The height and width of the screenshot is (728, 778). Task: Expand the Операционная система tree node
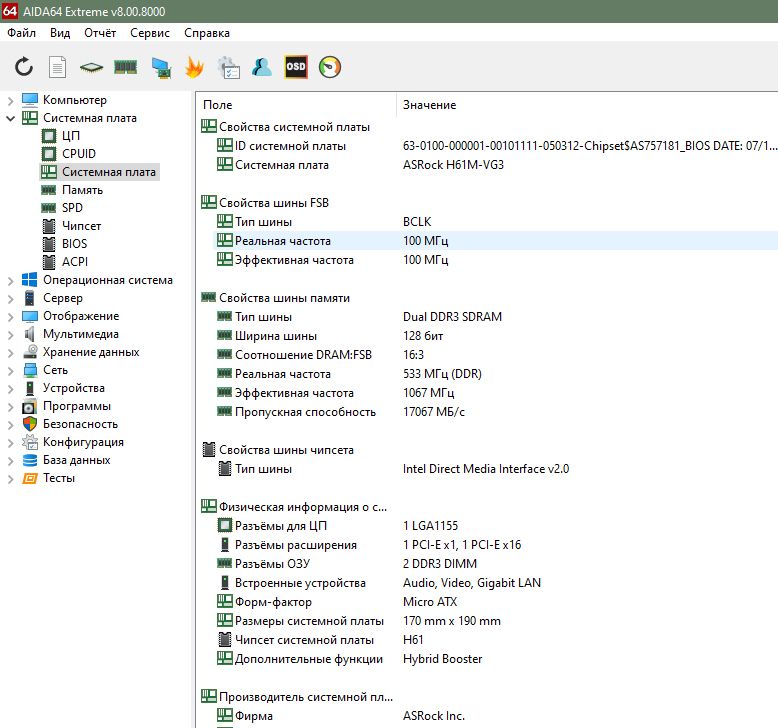click(10, 281)
